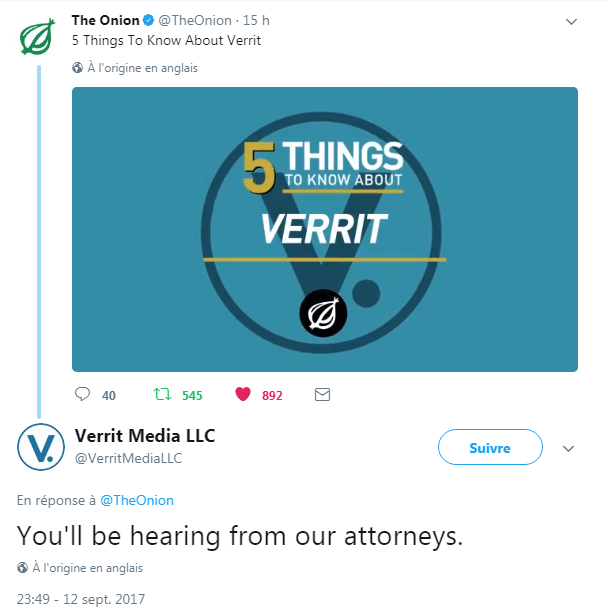609x615 pixels.
Task: Play the 5 Things Verrit video thumbnail
Action: 324,229
